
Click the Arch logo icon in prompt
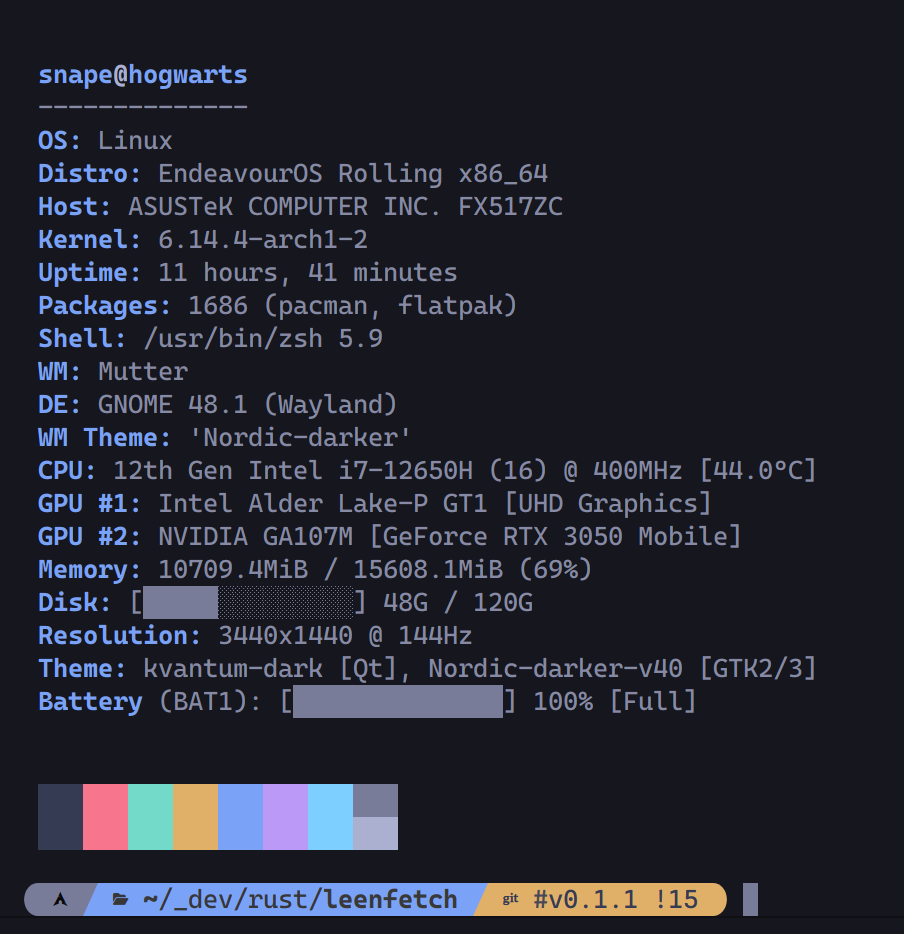click(60, 899)
